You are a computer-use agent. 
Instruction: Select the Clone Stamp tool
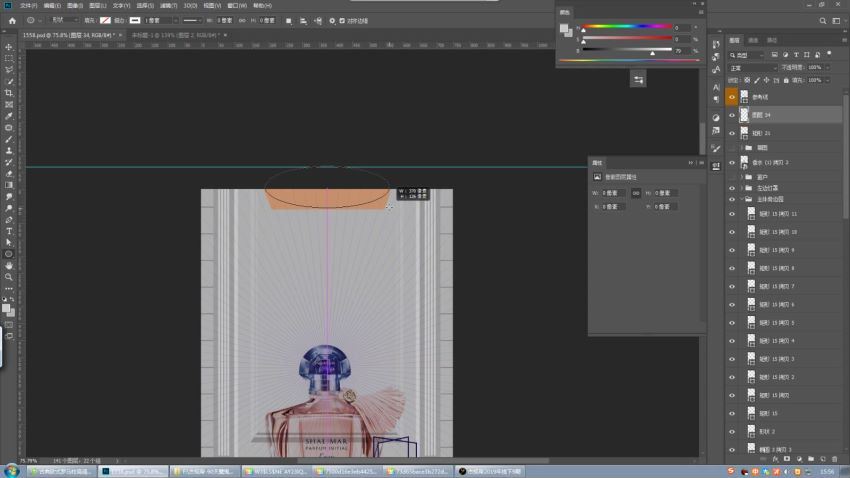(x=9, y=151)
